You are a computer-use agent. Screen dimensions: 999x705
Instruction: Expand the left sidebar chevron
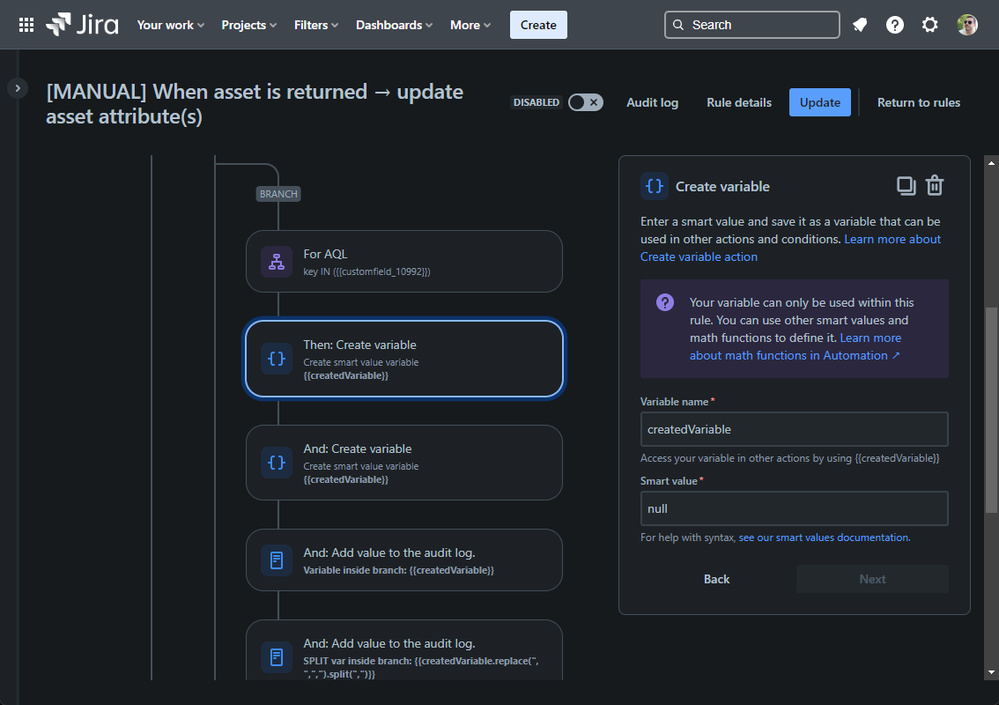(x=18, y=88)
